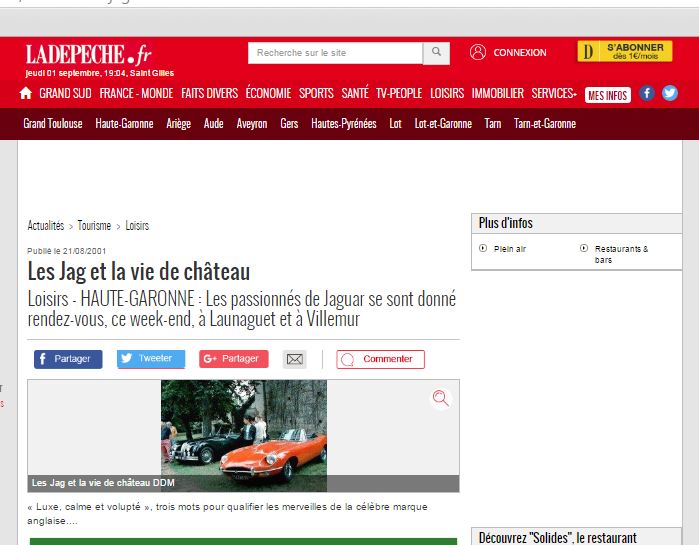The height and width of the screenshot is (545, 699).
Task: Open the Restaurants & bars link
Action: (621, 254)
